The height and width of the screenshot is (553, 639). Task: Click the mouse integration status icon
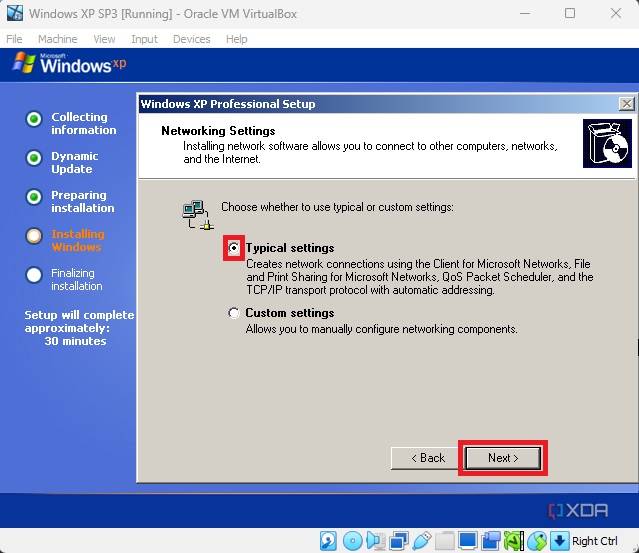537,541
